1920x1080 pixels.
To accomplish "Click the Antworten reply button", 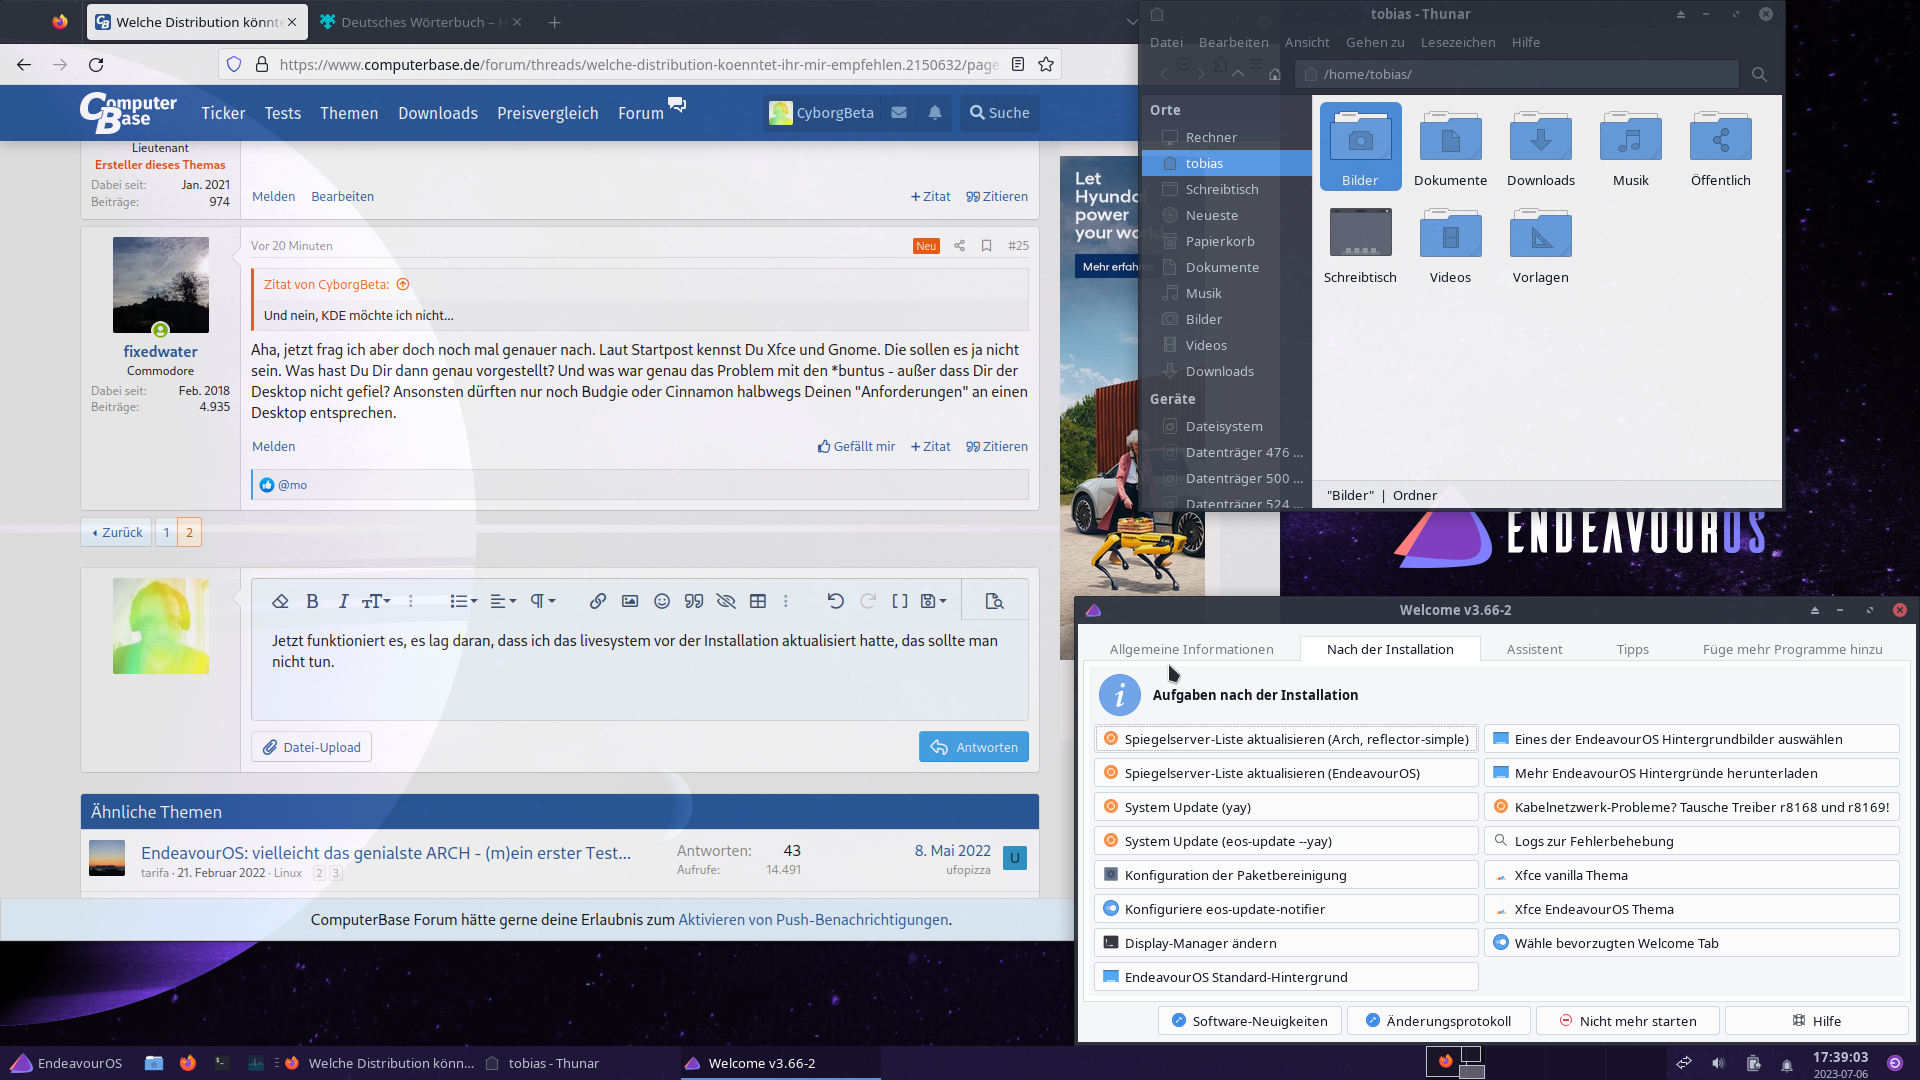I will coord(973,747).
